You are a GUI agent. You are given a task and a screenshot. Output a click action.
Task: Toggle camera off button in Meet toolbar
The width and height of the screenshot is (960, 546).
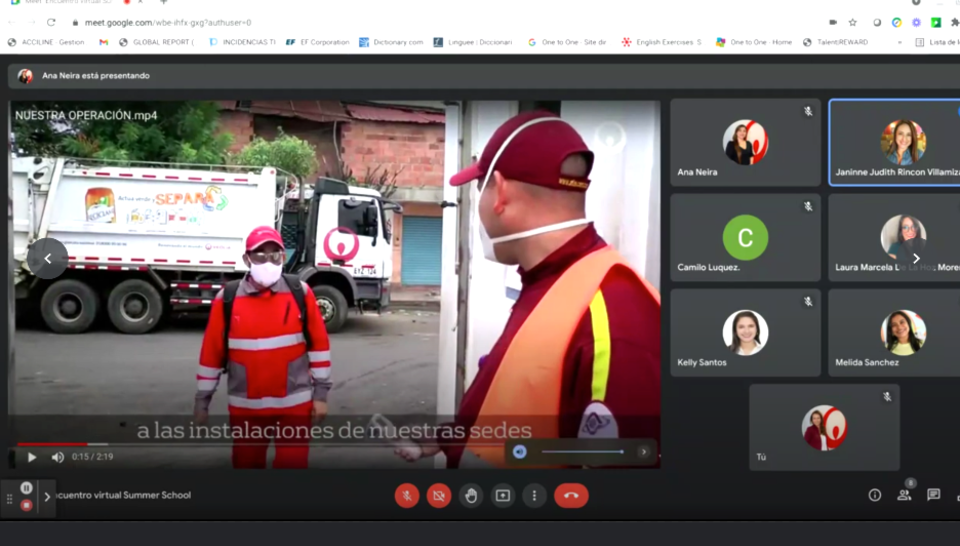coord(438,496)
